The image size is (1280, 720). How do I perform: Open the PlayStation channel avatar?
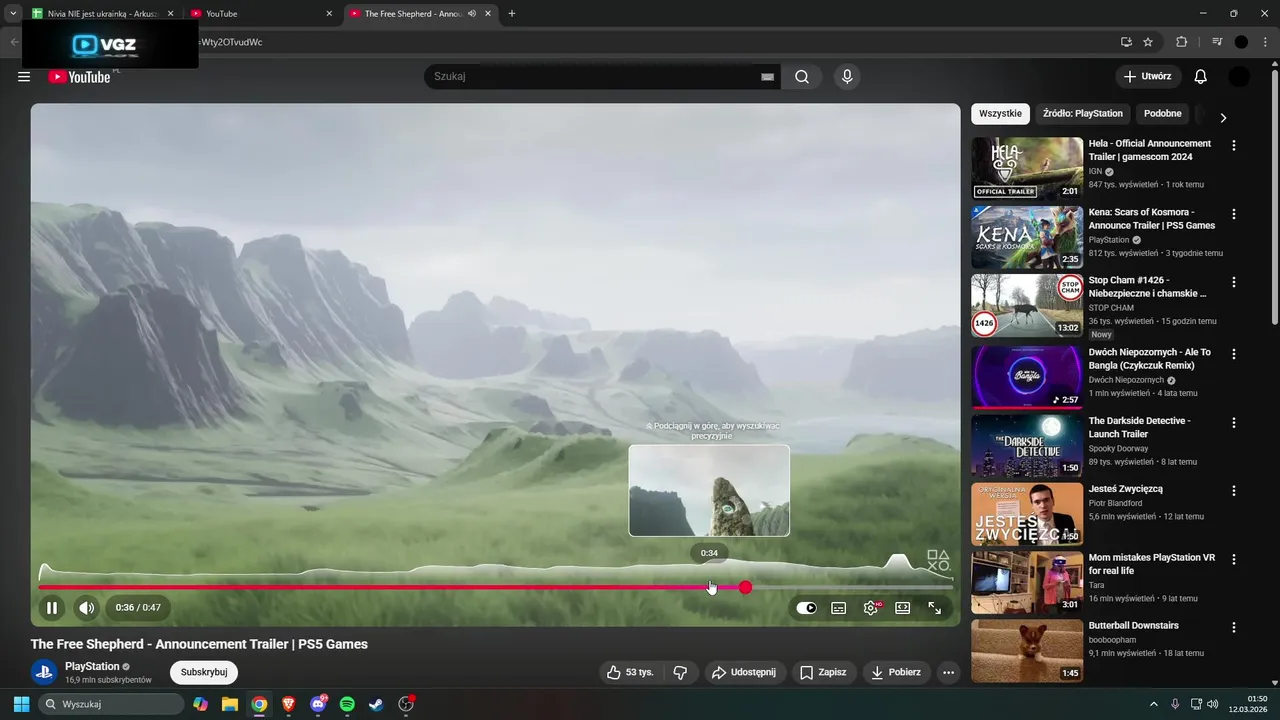coord(43,672)
